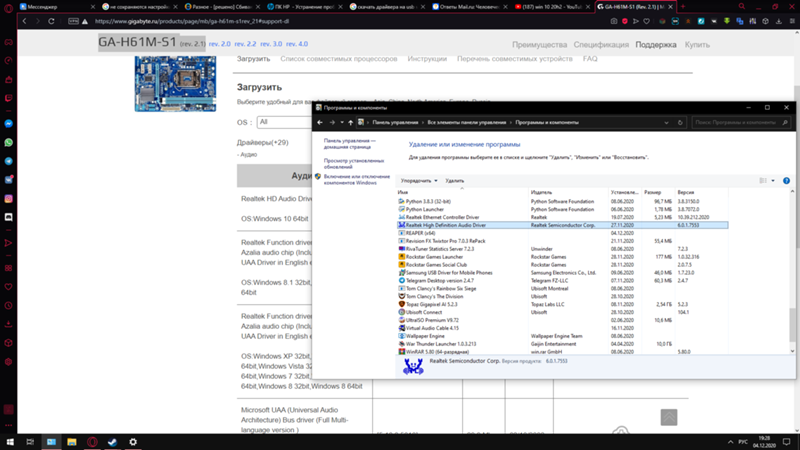The height and width of the screenshot is (450, 800).
Task: Open Twitch panel in Opera sidebar
Action: tap(9, 98)
